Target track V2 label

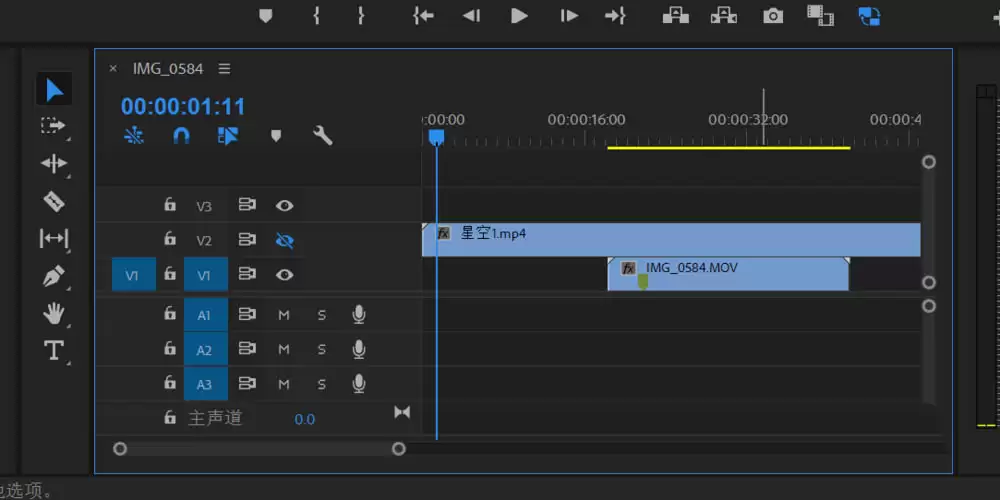click(204, 241)
